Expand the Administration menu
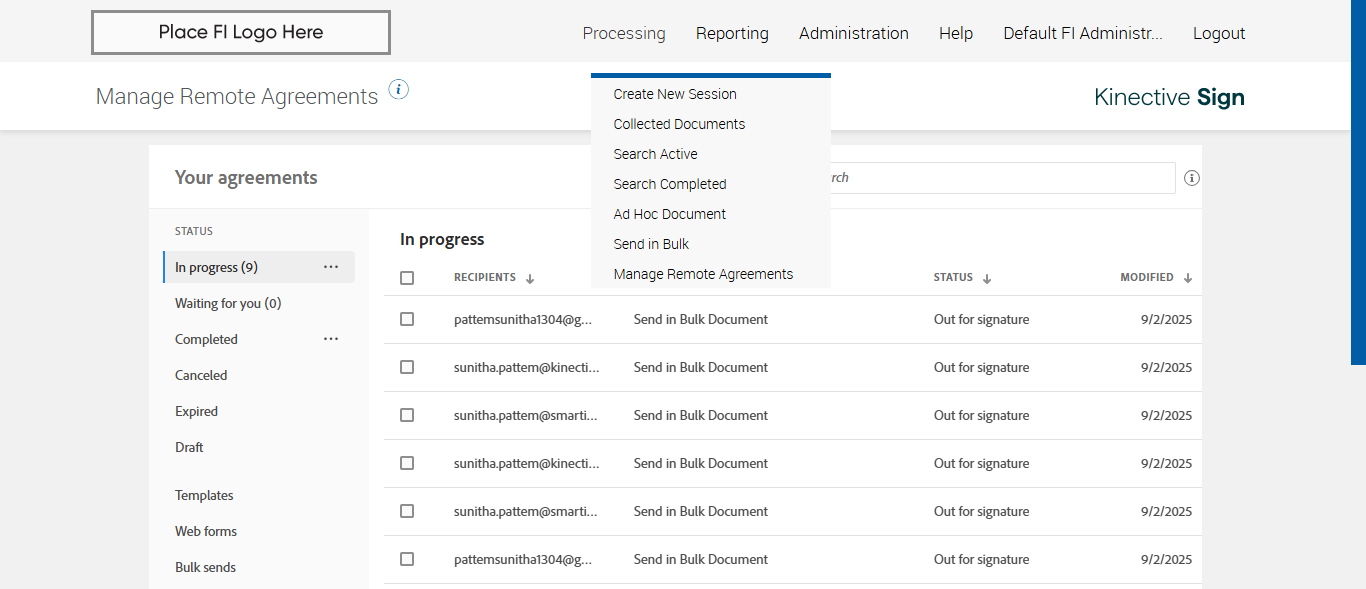This screenshot has height=589, width=1366. (853, 33)
